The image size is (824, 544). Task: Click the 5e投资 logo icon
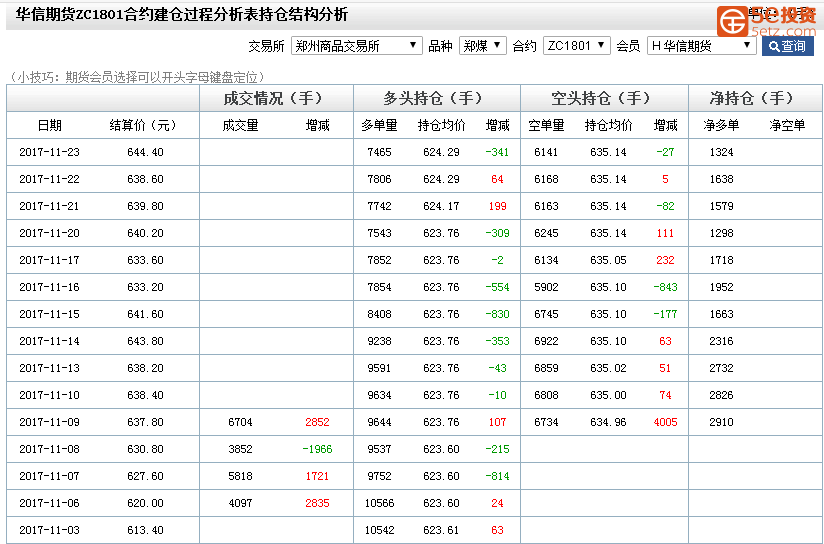click(x=733, y=22)
